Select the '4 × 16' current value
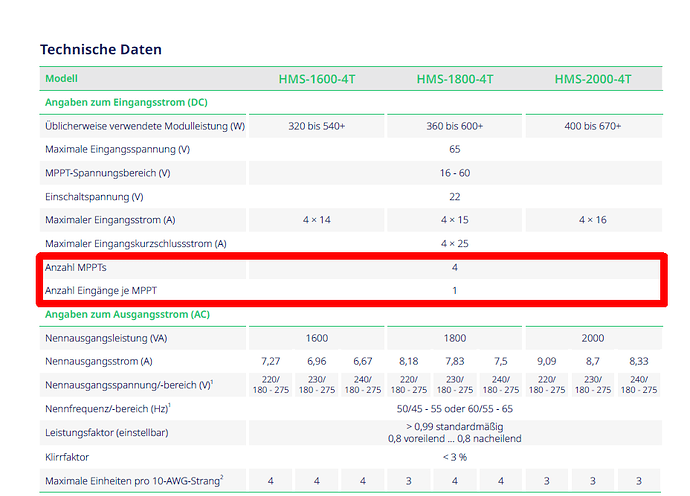Viewport: 690px width, 496px height. tap(593, 220)
